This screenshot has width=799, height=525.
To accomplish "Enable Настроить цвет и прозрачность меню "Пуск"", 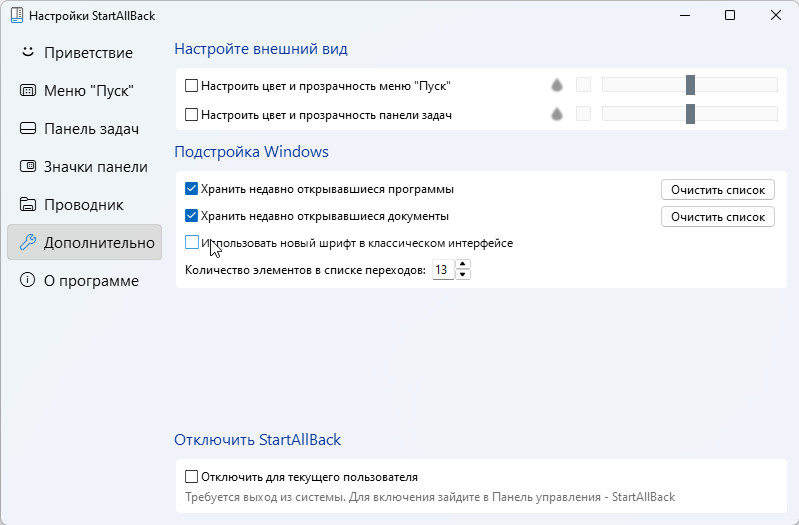I will [192, 86].
